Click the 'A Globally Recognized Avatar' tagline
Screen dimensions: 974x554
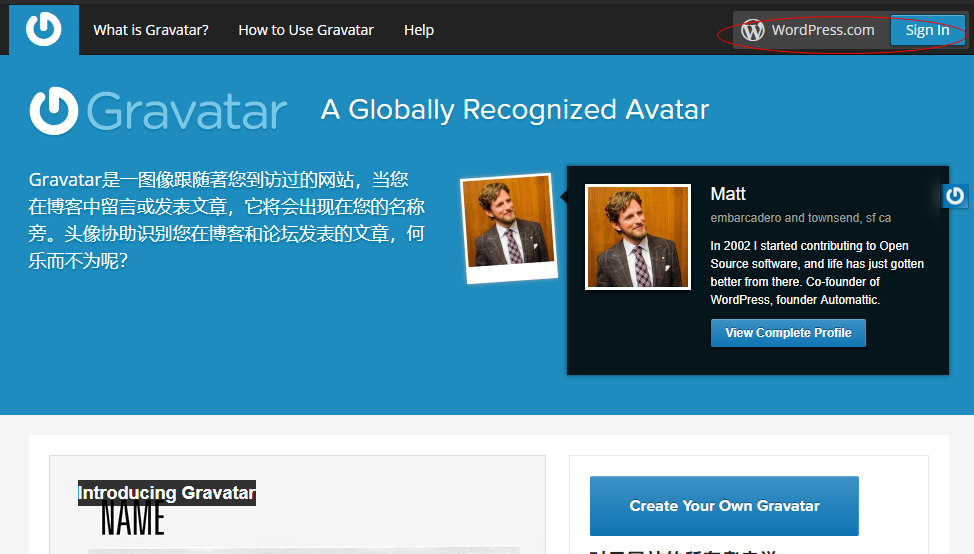pos(515,110)
